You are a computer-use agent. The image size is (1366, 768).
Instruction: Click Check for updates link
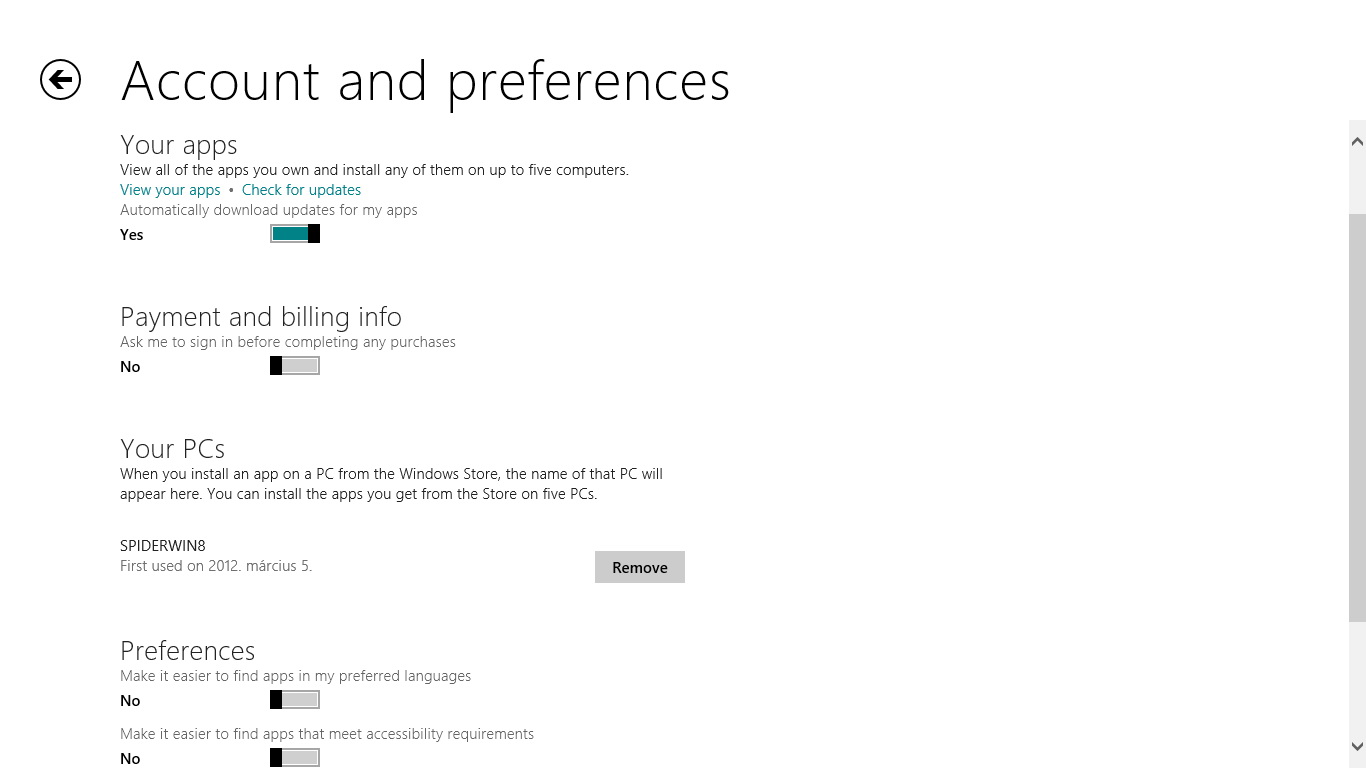pos(301,190)
